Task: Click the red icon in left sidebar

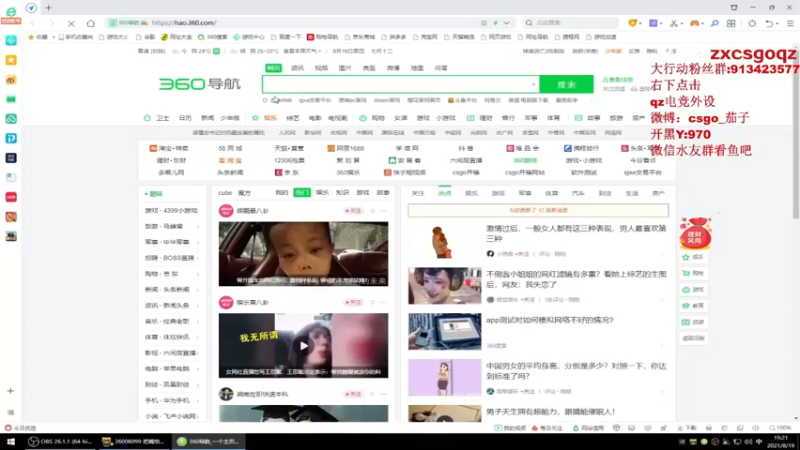Action: (x=11, y=197)
